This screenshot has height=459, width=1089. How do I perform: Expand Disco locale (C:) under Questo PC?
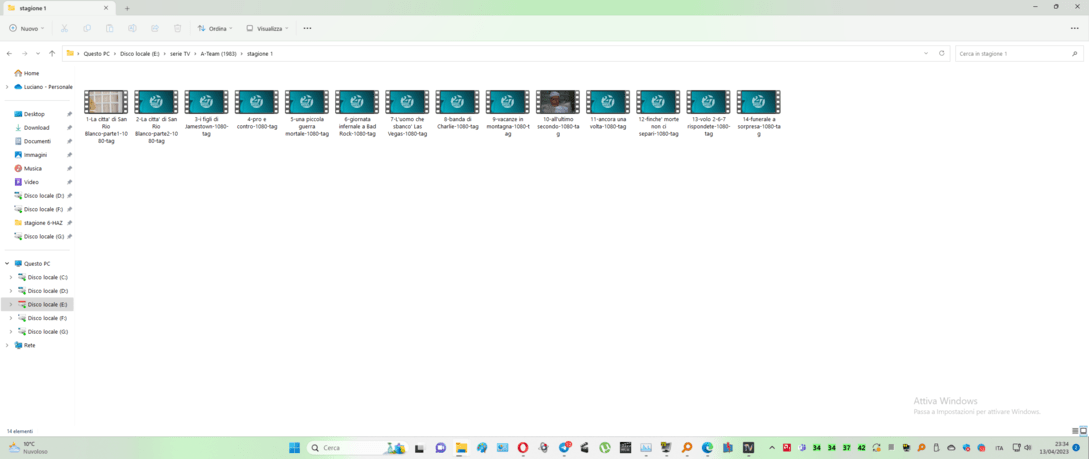pos(10,277)
